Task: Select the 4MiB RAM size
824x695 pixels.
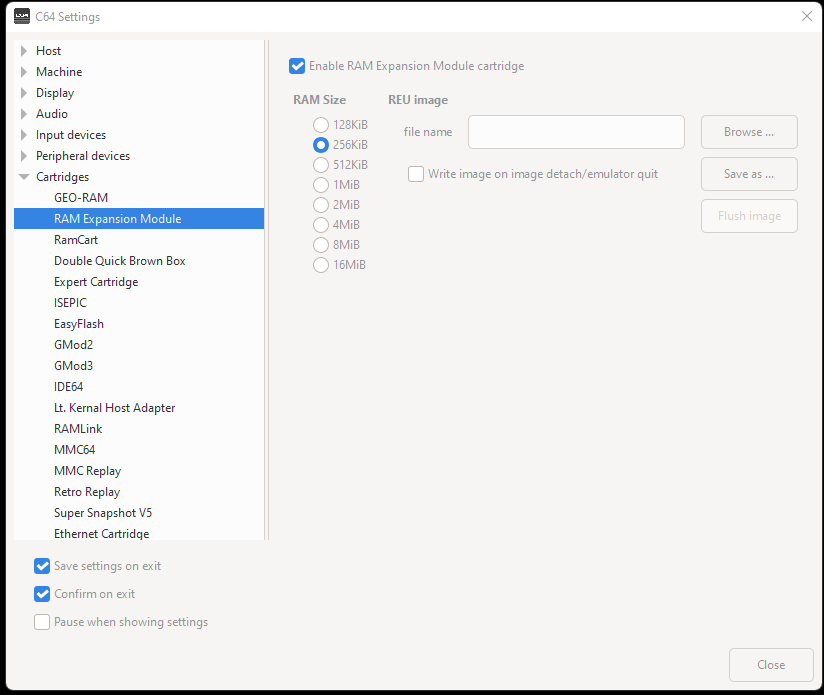Action: [321, 225]
